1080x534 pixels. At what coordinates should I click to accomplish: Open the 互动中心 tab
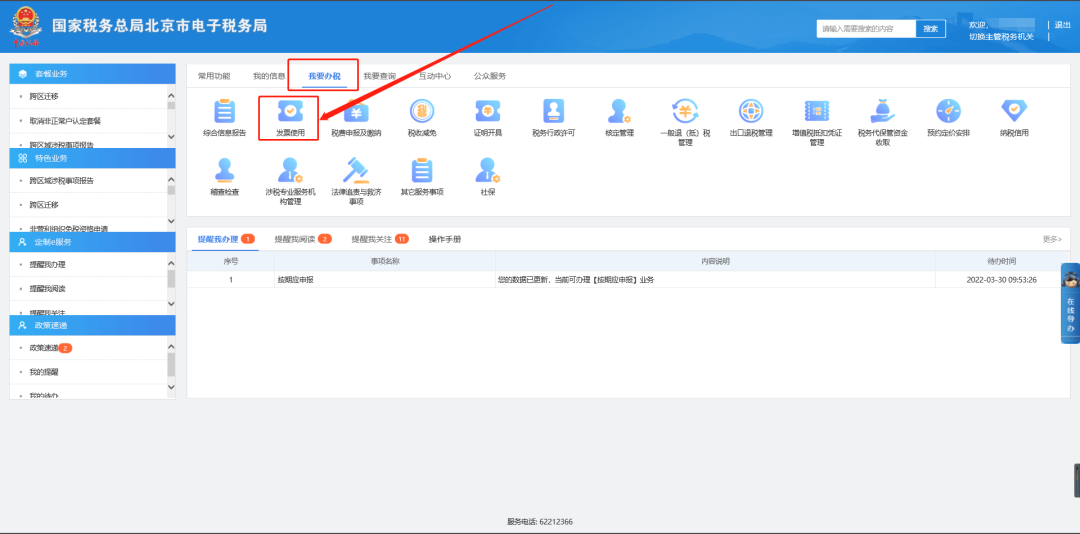(x=435, y=76)
